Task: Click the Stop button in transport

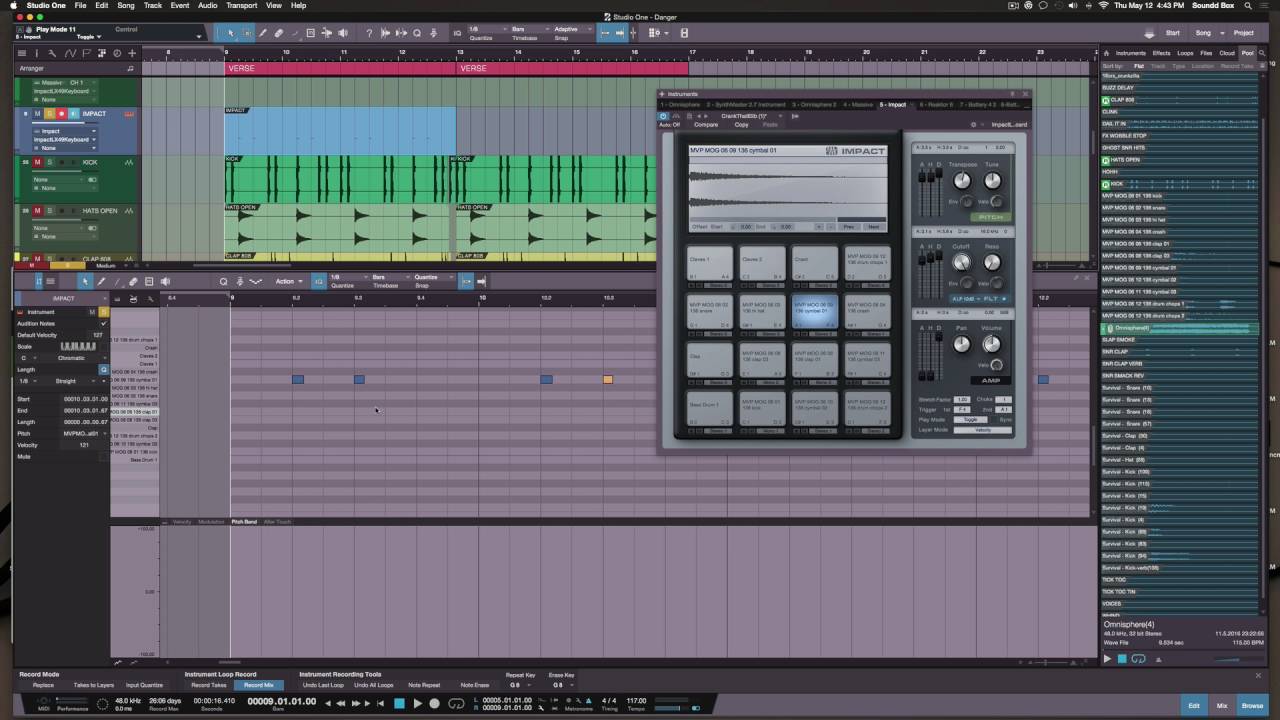Action: [x=399, y=703]
